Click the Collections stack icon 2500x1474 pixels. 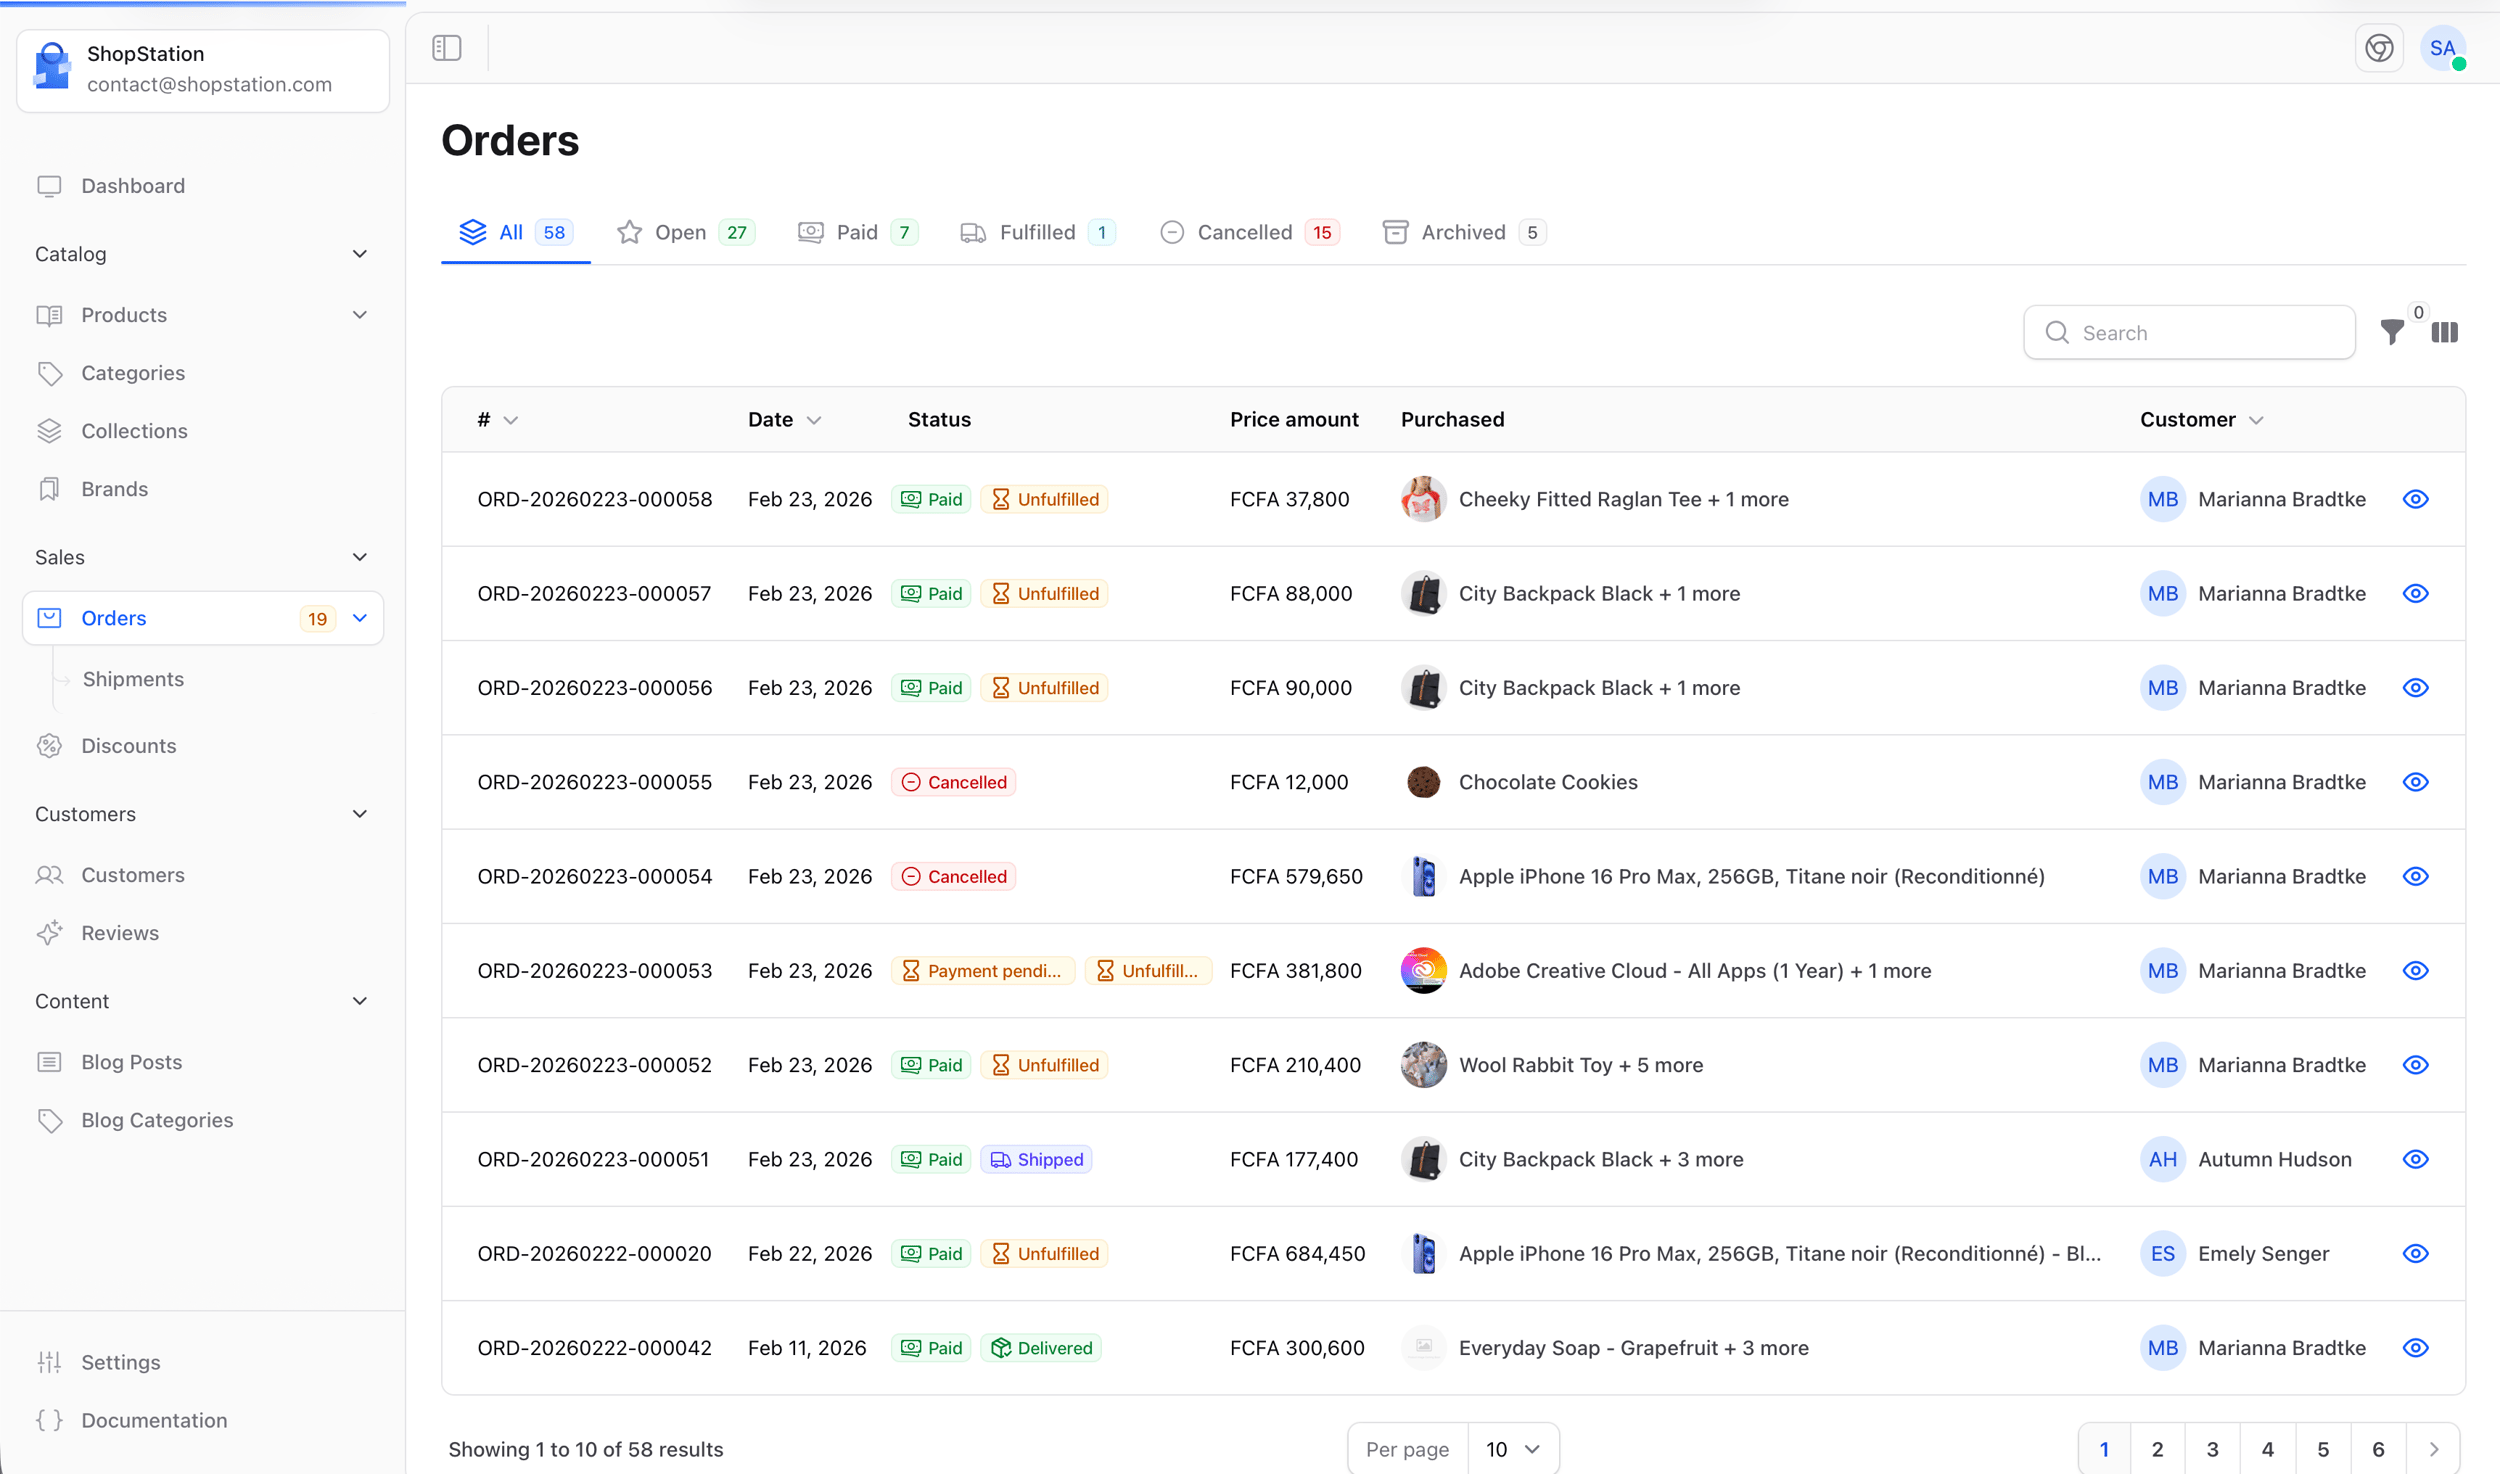(49, 431)
